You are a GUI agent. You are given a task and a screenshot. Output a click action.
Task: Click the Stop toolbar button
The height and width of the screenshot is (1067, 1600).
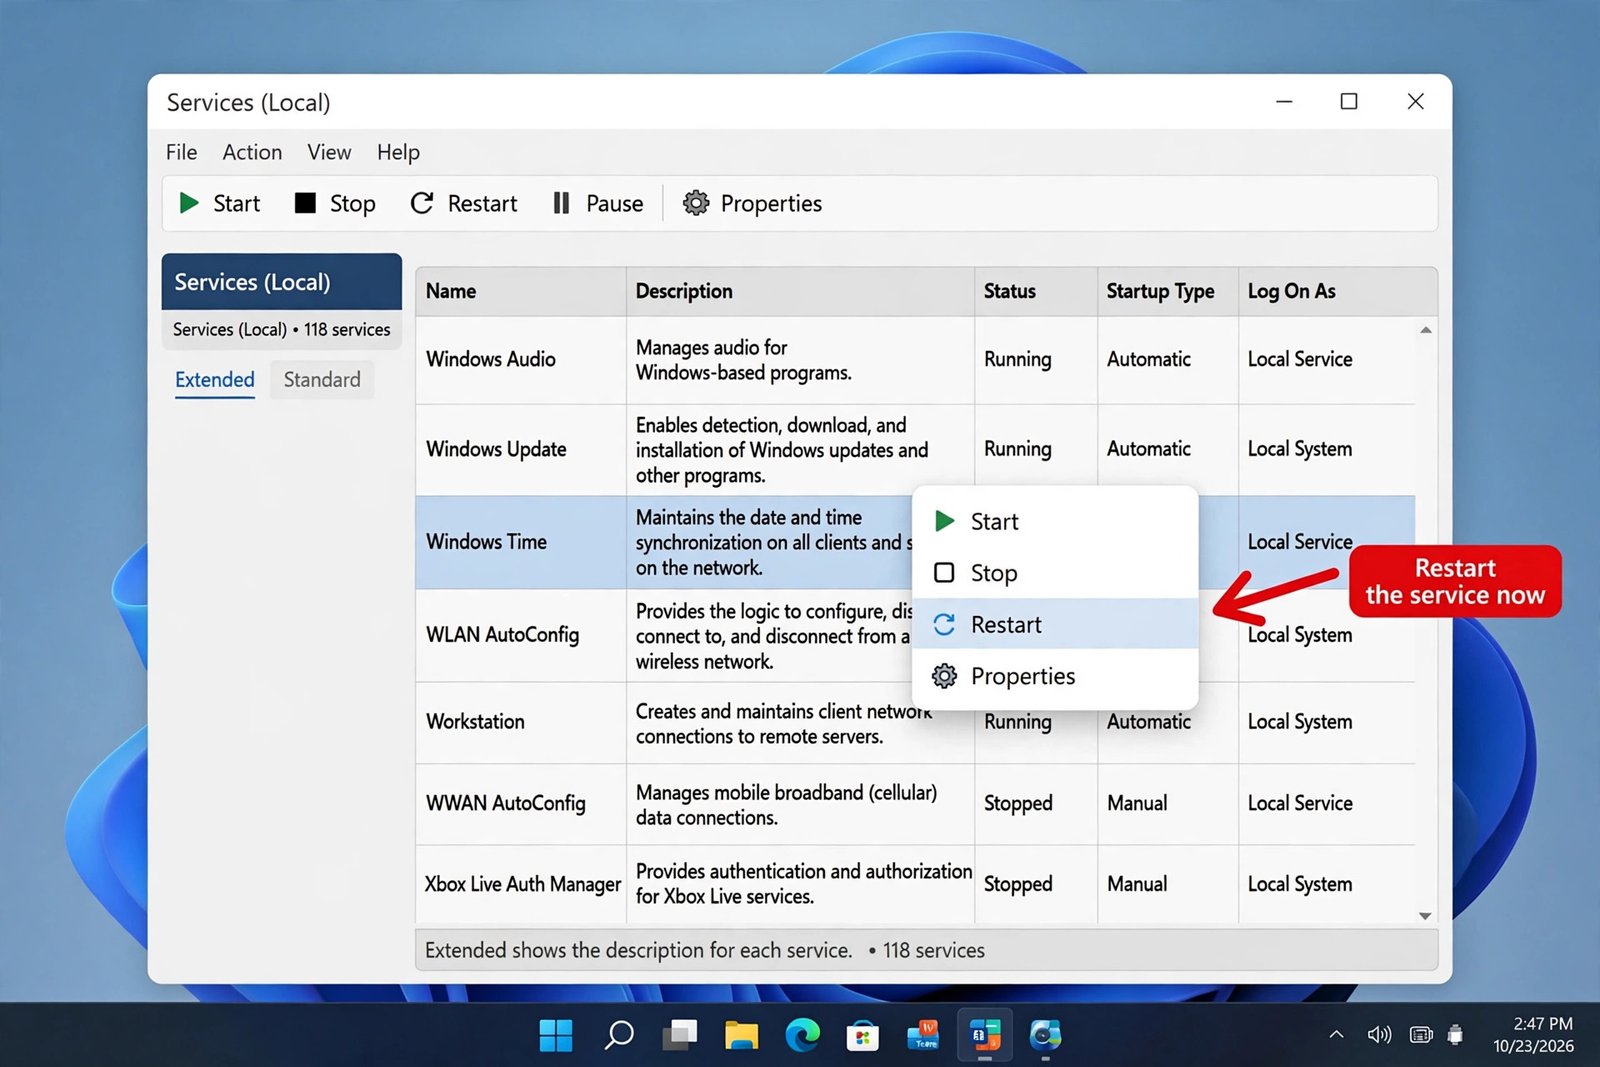point(335,203)
